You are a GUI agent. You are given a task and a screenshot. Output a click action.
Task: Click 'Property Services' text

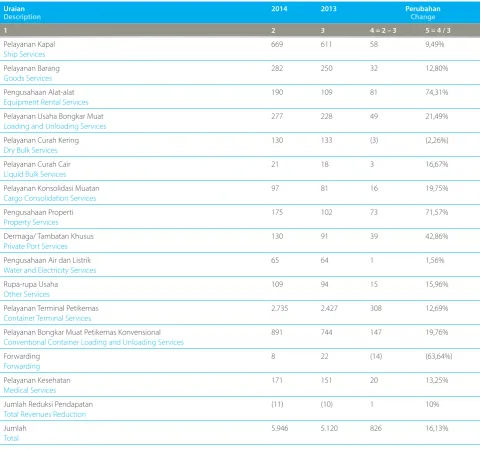(31, 222)
